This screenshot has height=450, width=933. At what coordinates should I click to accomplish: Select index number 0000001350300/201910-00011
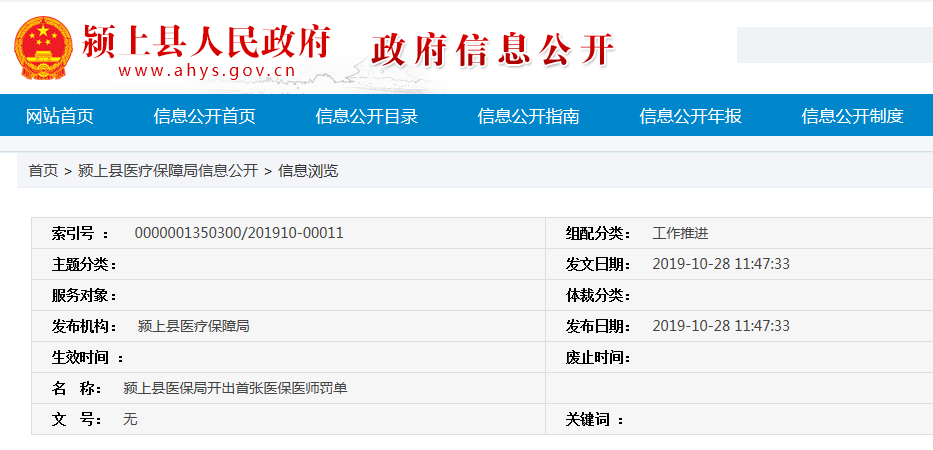pos(239,233)
